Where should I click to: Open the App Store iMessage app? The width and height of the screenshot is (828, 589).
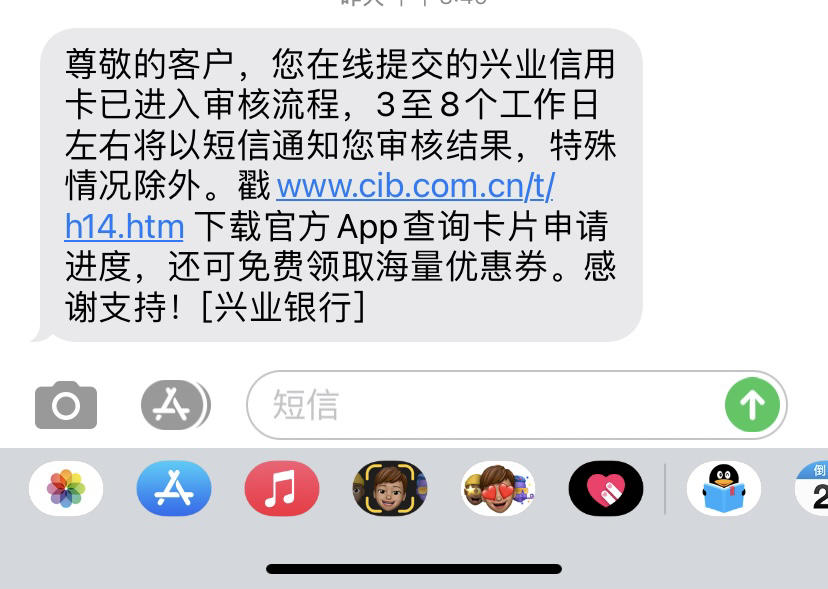(x=174, y=488)
